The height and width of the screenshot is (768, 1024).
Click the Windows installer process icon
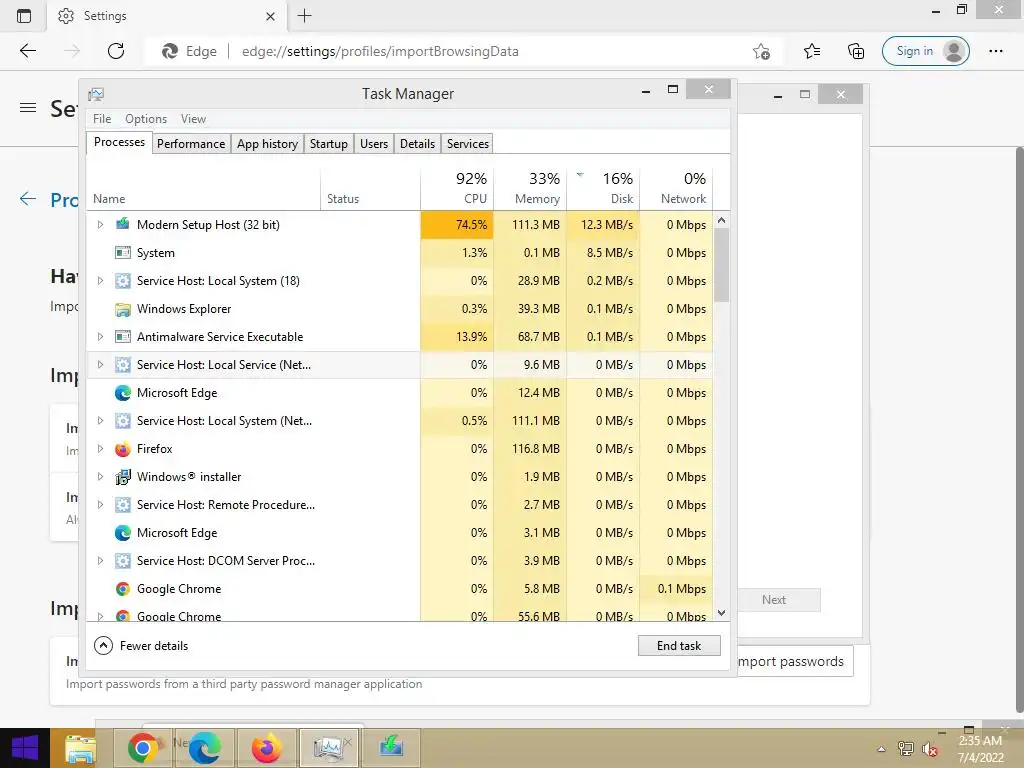(123, 477)
